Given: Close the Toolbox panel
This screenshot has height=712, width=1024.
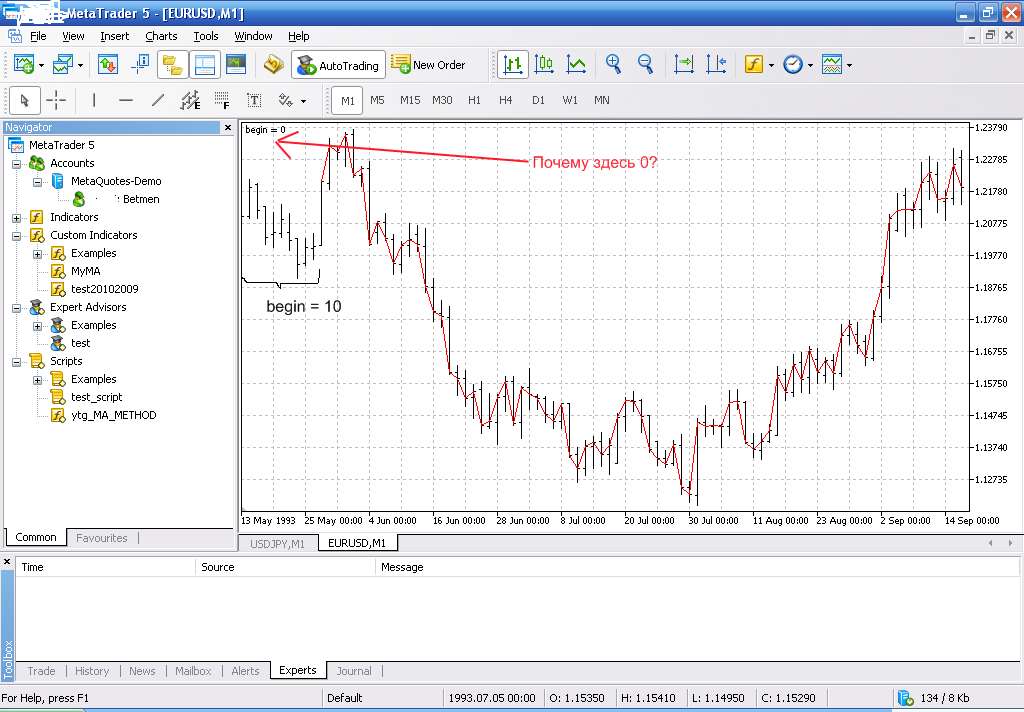Looking at the screenshot, I should [x=7, y=562].
